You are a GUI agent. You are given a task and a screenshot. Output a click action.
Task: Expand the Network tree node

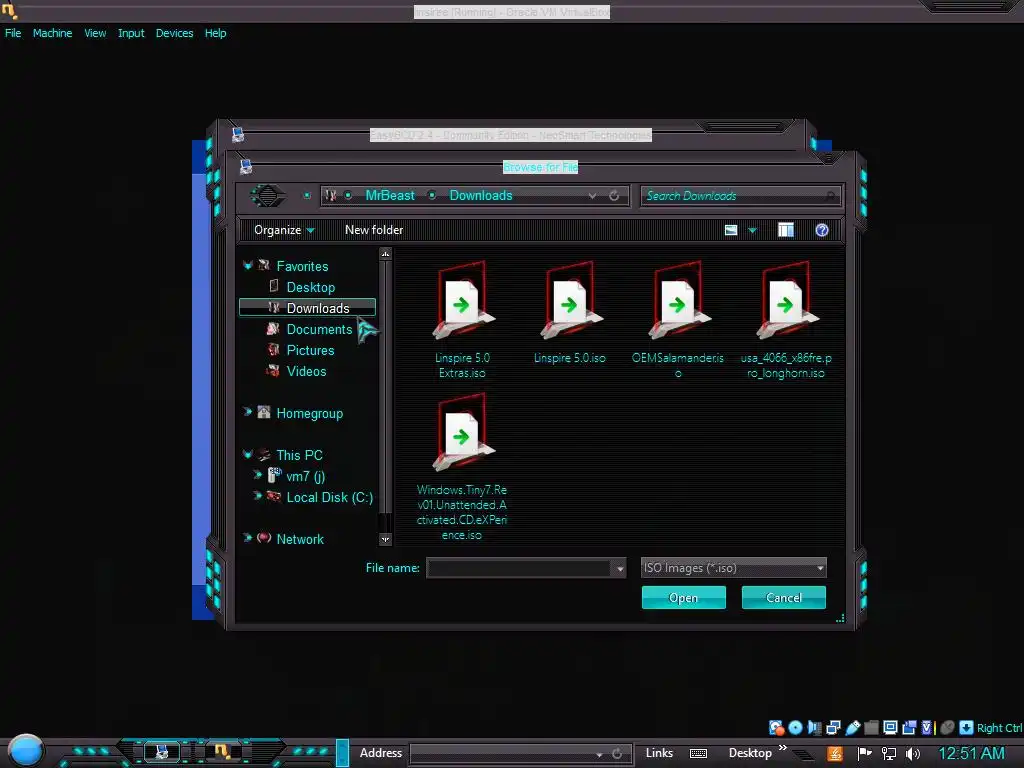click(x=248, y=538)
